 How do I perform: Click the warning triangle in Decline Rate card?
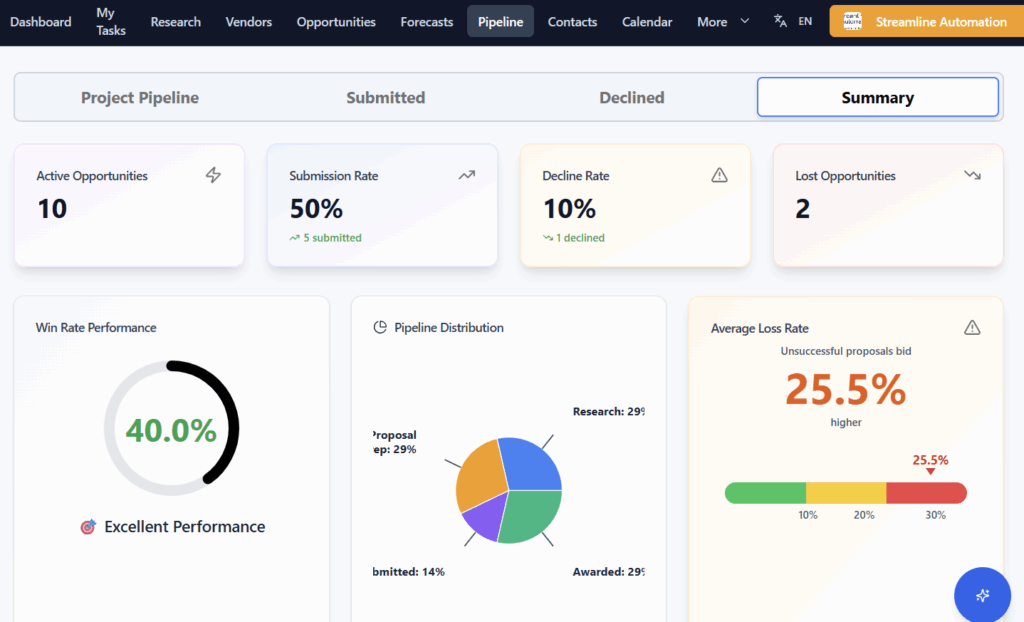tap(719, 175)
